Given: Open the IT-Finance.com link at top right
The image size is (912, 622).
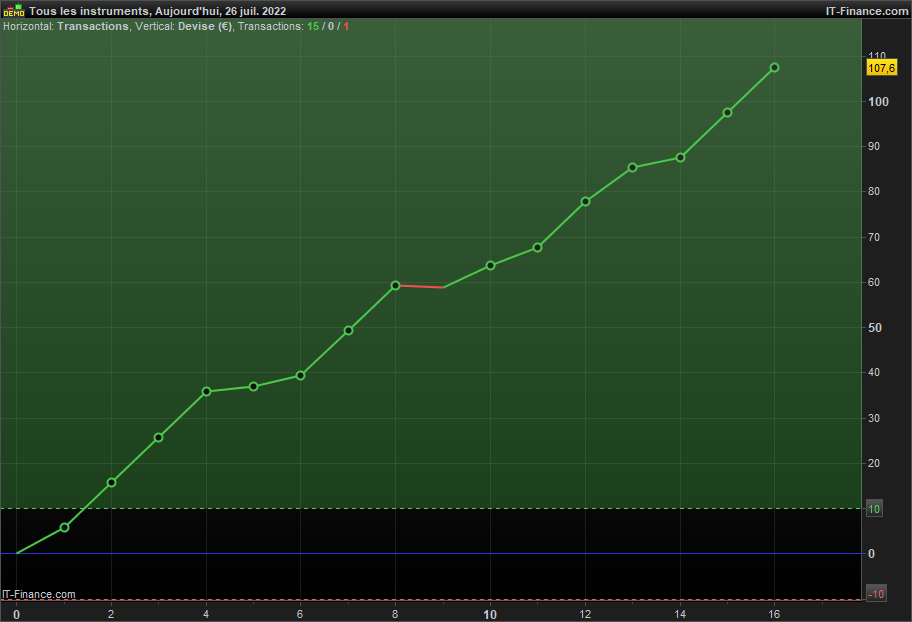Looking at the screenshot, I should [x=866, y=11].
